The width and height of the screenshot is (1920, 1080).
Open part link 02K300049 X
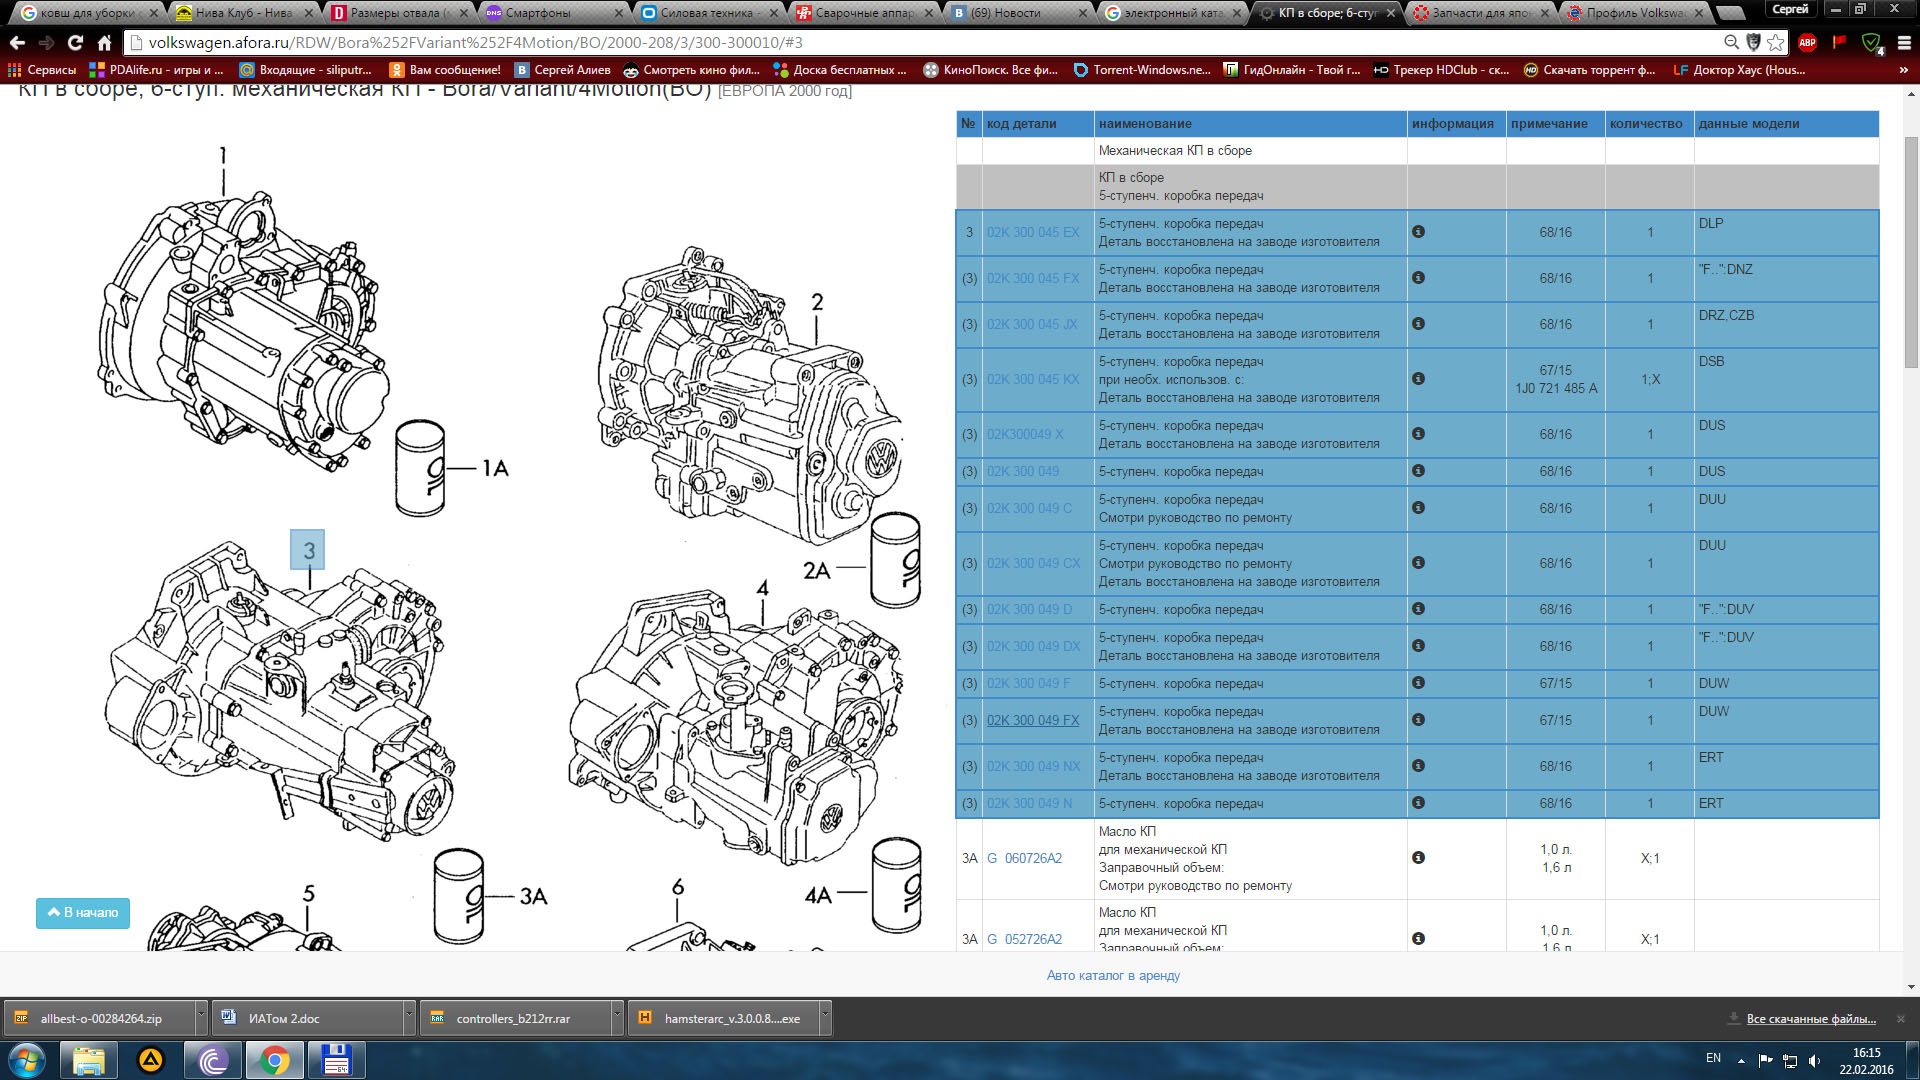coord(1025,434)
